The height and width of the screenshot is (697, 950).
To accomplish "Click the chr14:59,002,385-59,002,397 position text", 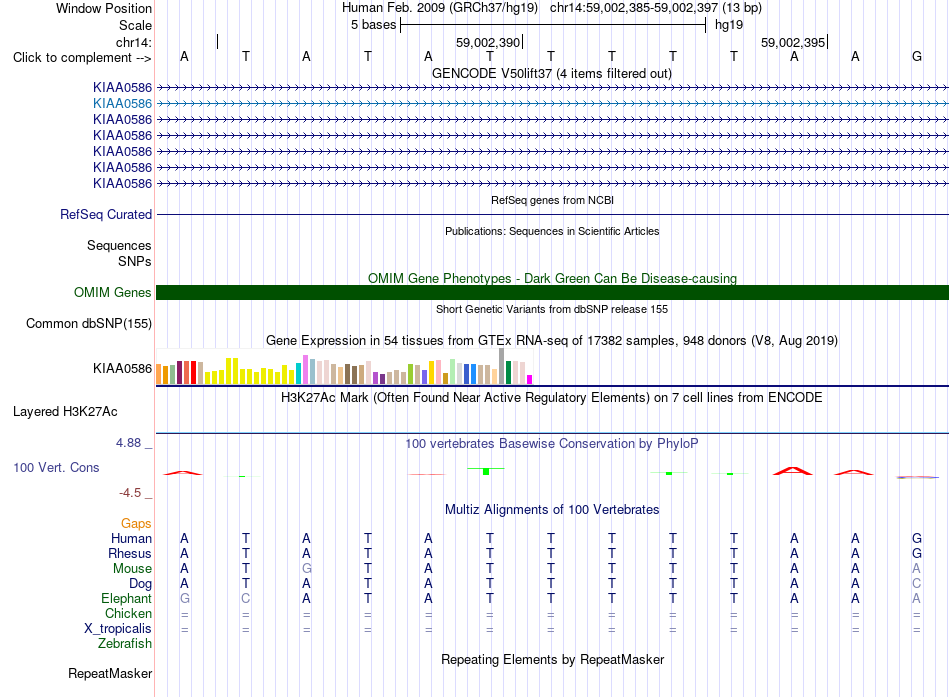I will click(634, 8).
